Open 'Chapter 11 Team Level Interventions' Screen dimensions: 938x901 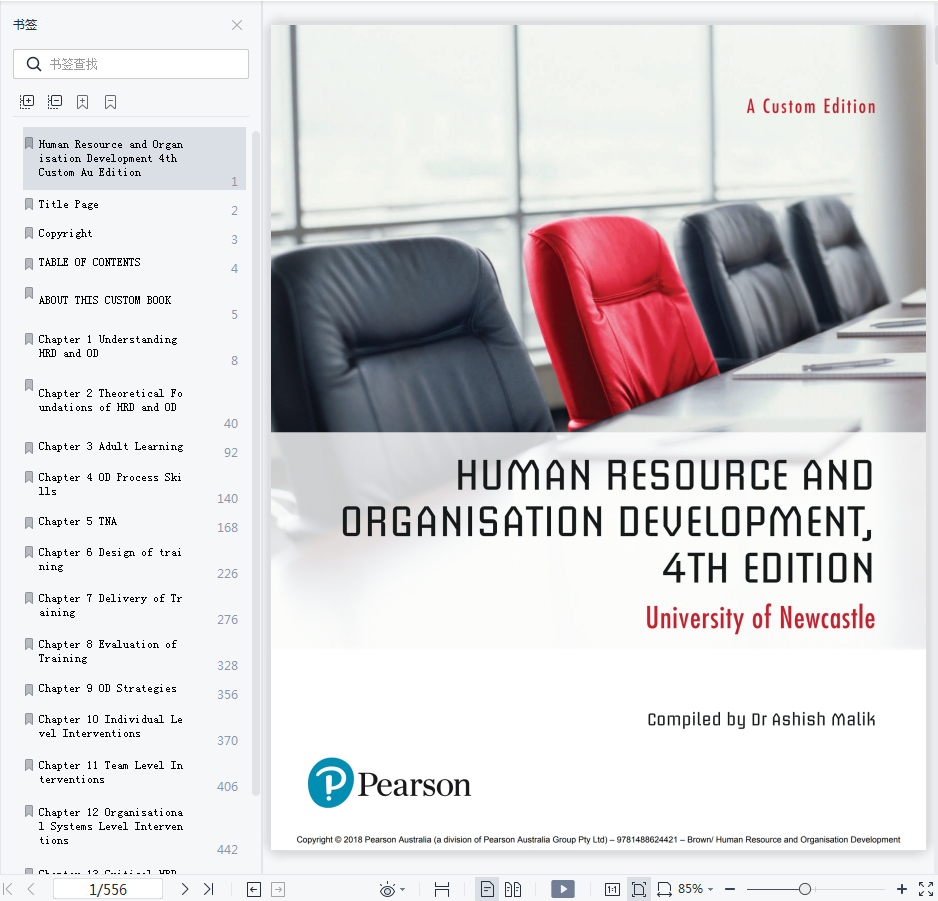[134, 772]
